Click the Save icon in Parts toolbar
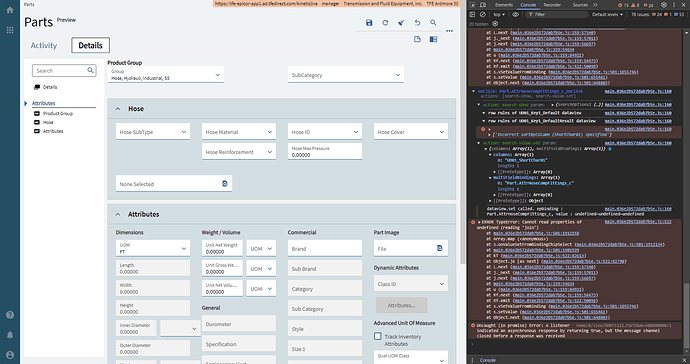690x364 pixels. [369, 22]
